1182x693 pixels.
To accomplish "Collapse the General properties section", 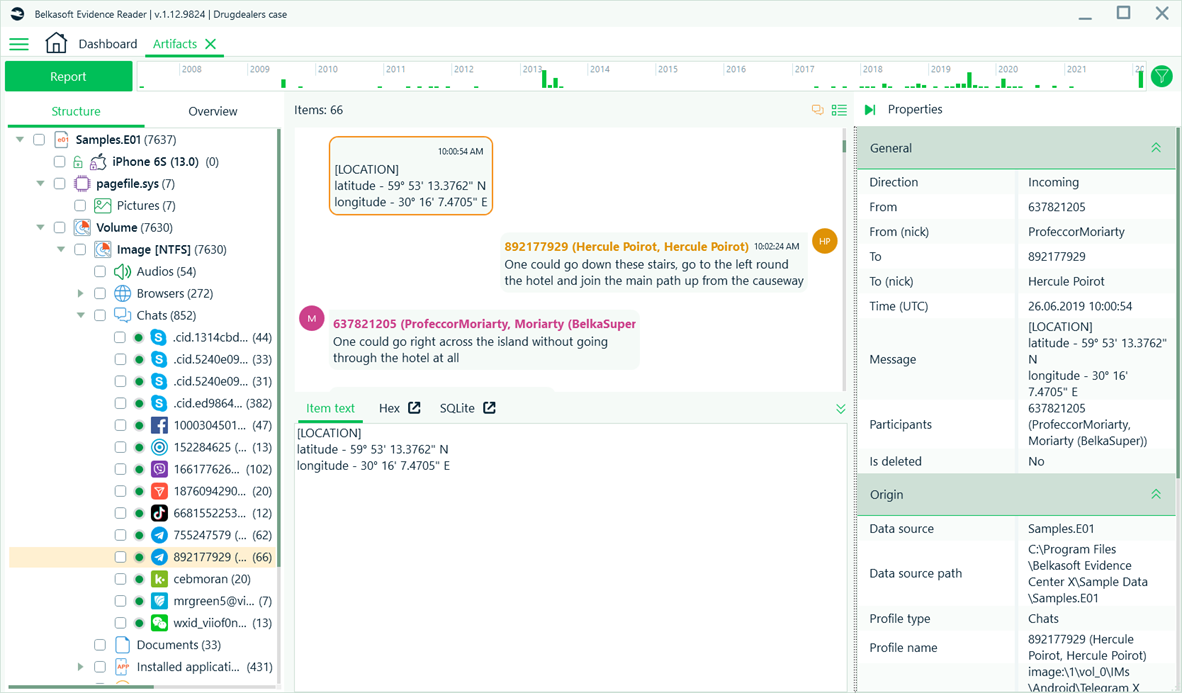I will coord(1156,148).
